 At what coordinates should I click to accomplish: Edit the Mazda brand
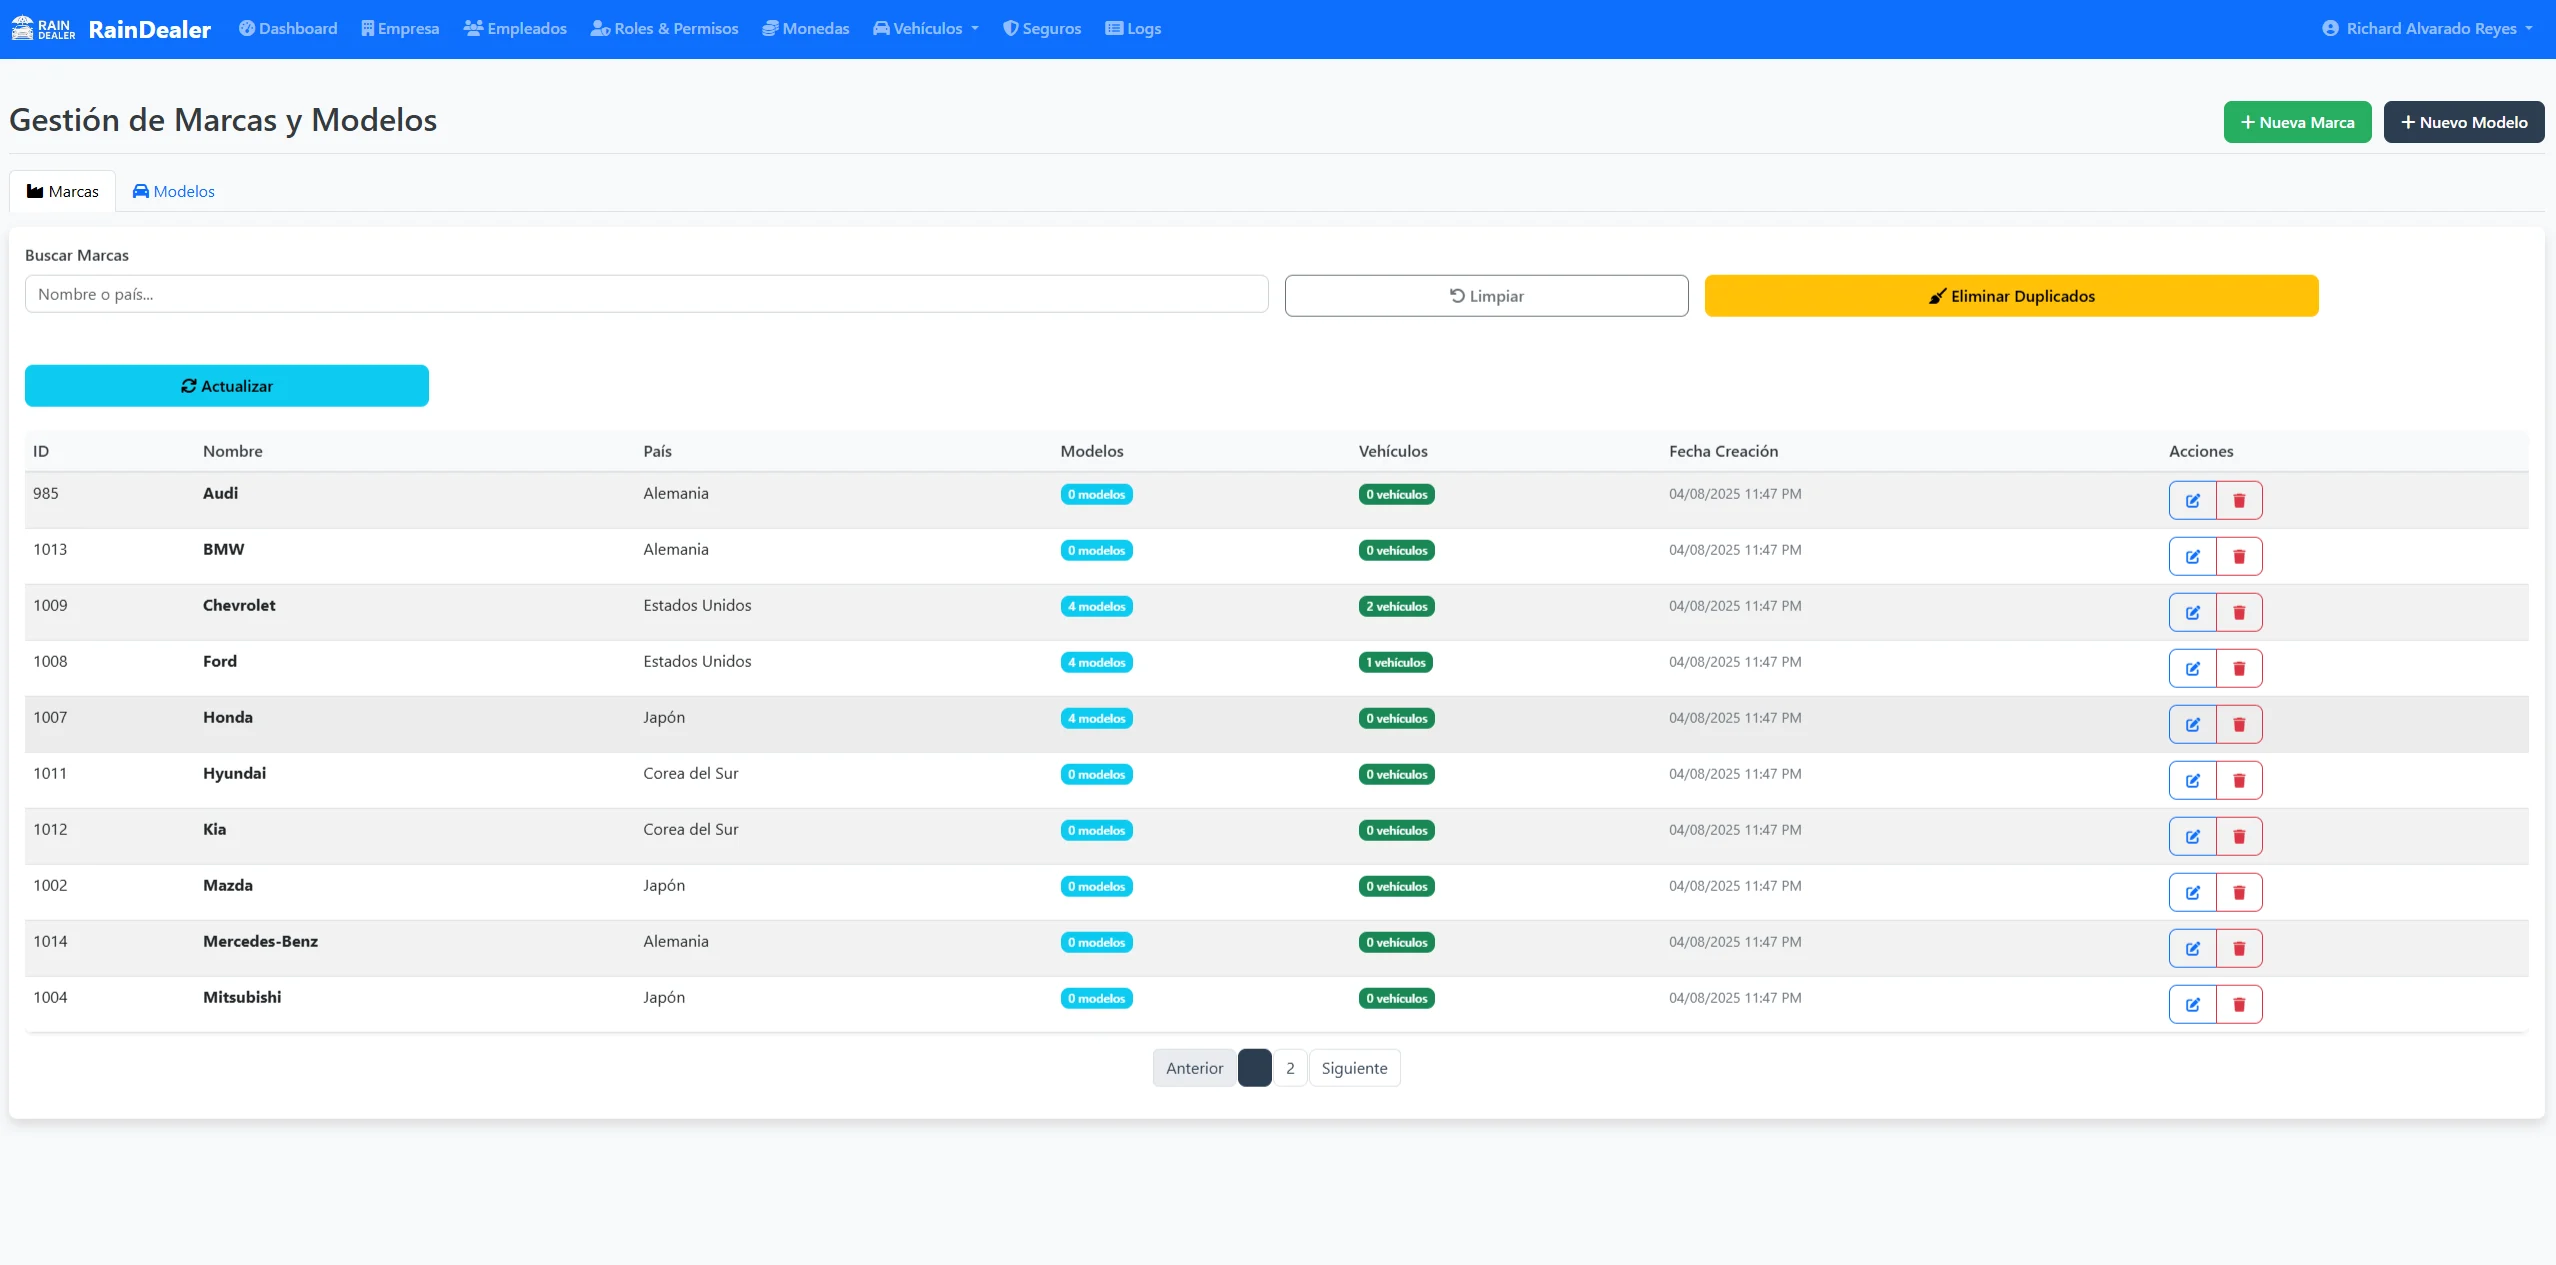pyautogui.click(x=2192, y=892)
